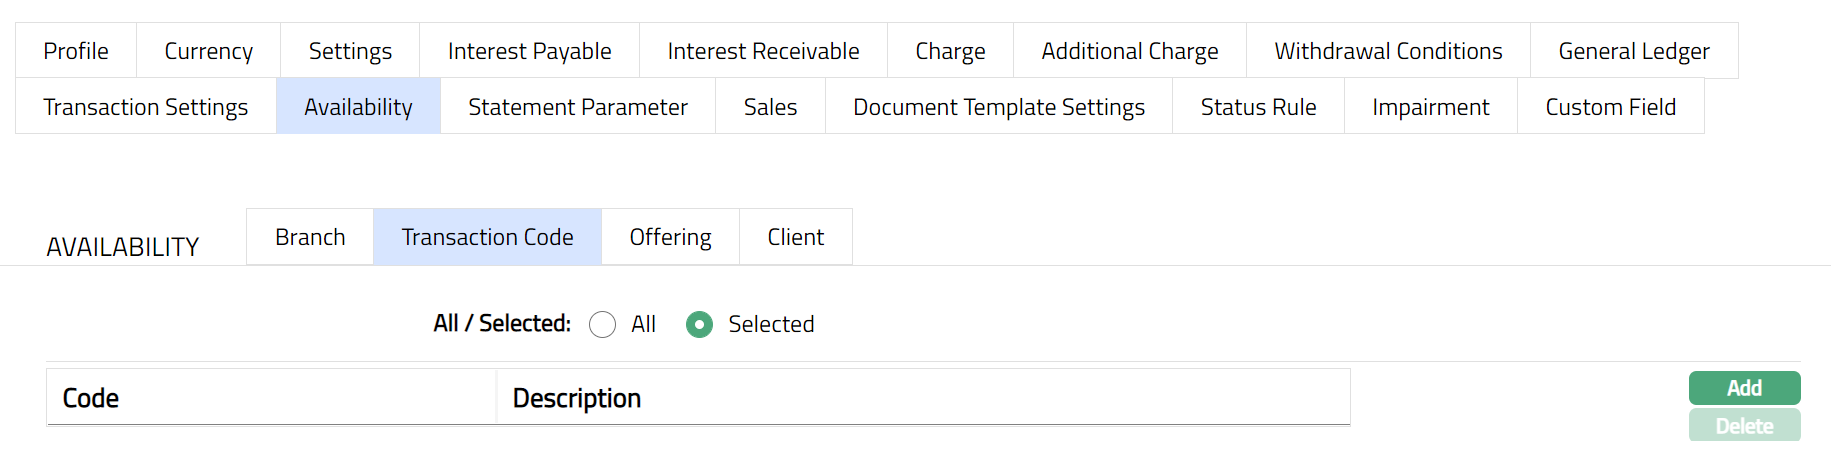
Task: Switch to Additional Charge tab
Action: tap(1129, 51)
